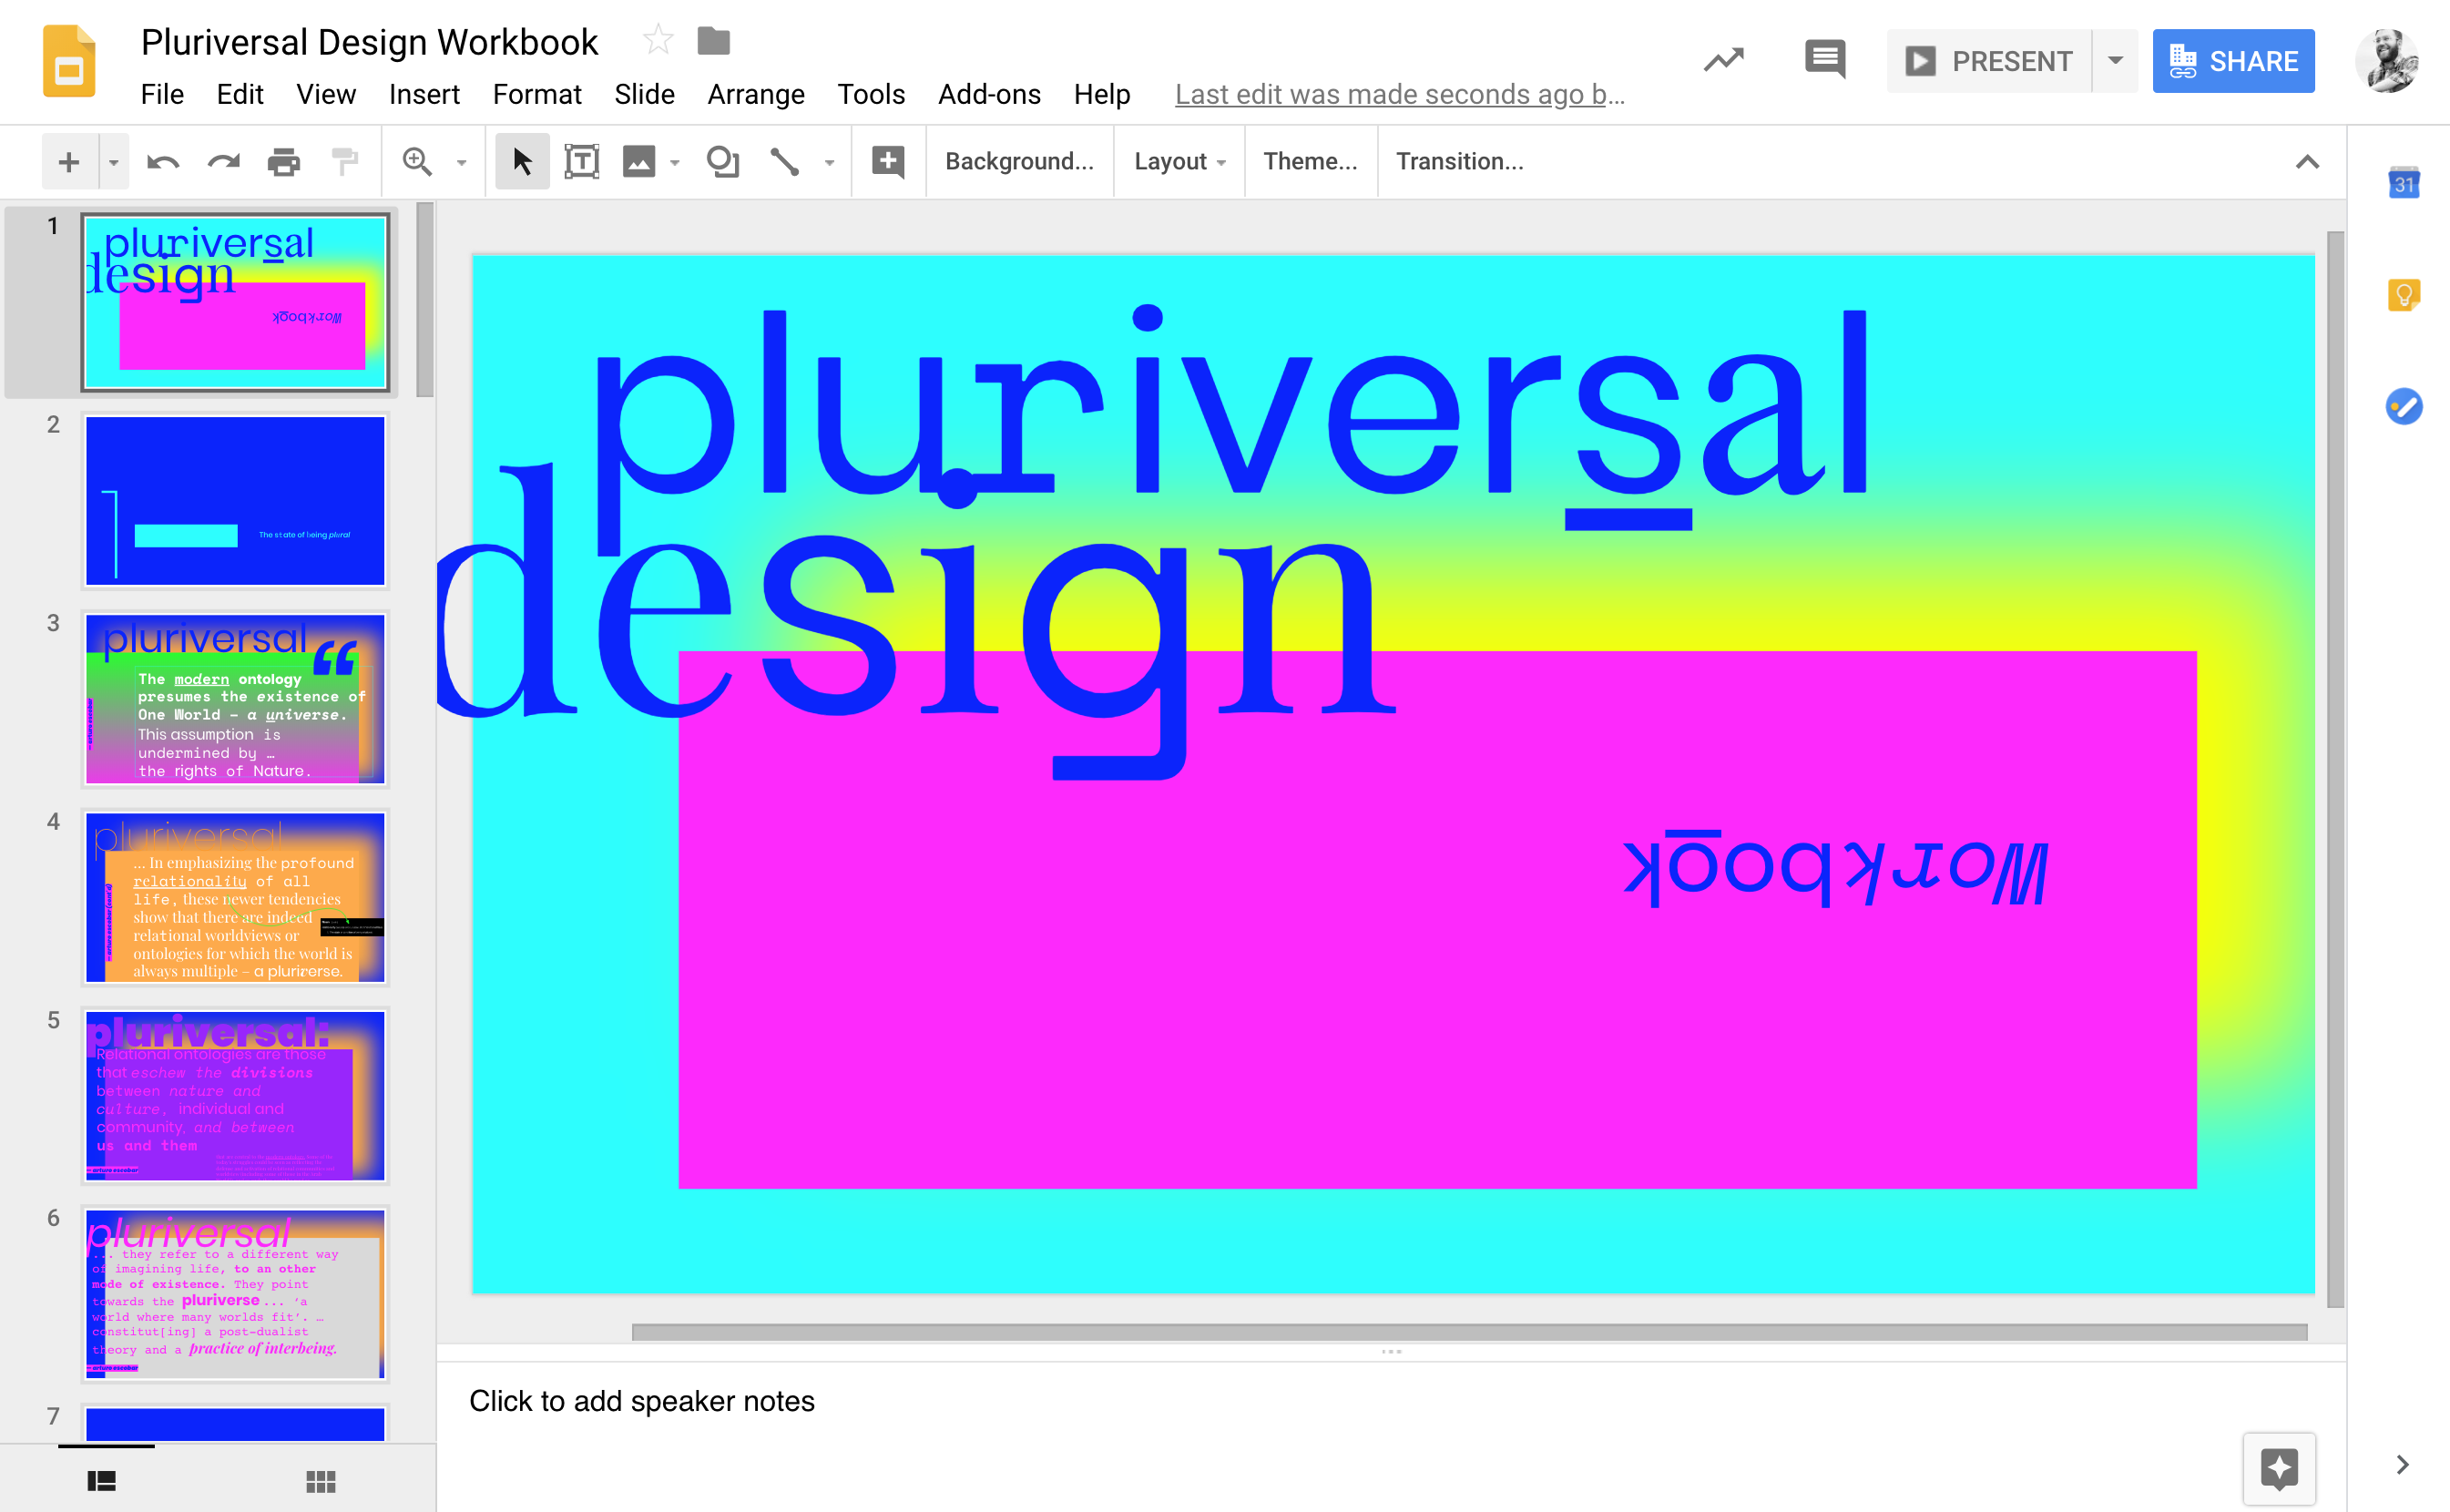
Task: Click the insert image icon
Action: 639,162
